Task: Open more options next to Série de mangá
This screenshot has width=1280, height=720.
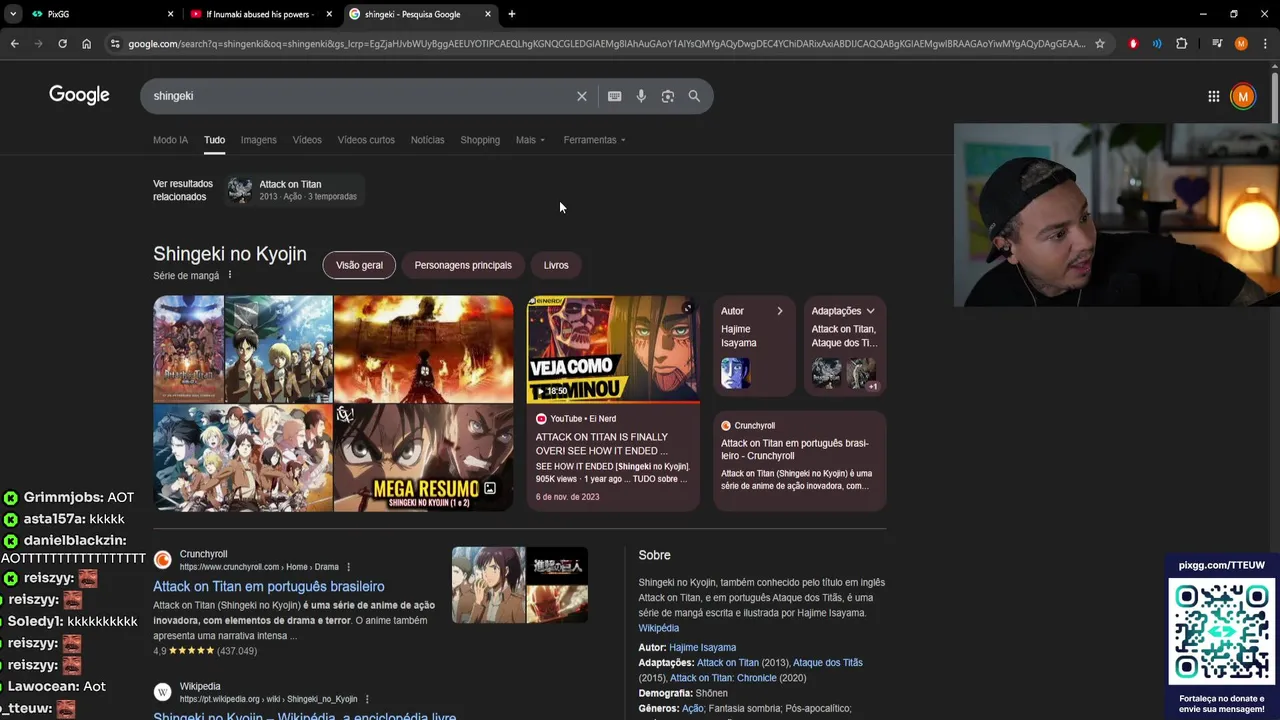Action: tap(229, 275)
